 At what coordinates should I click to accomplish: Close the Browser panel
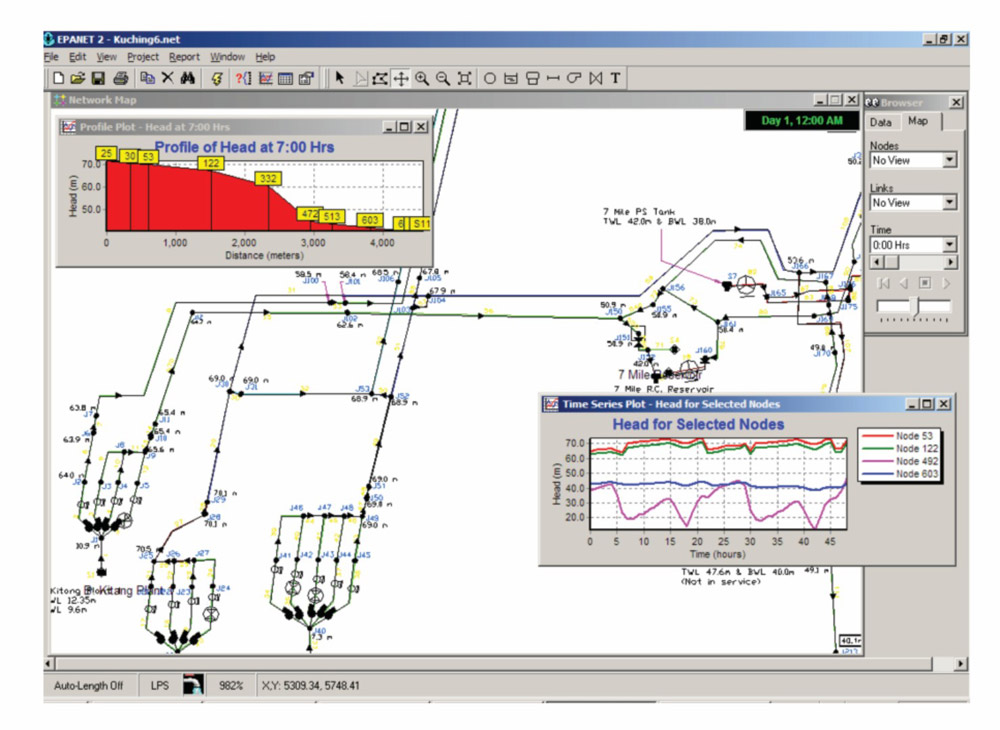[956, 102]
